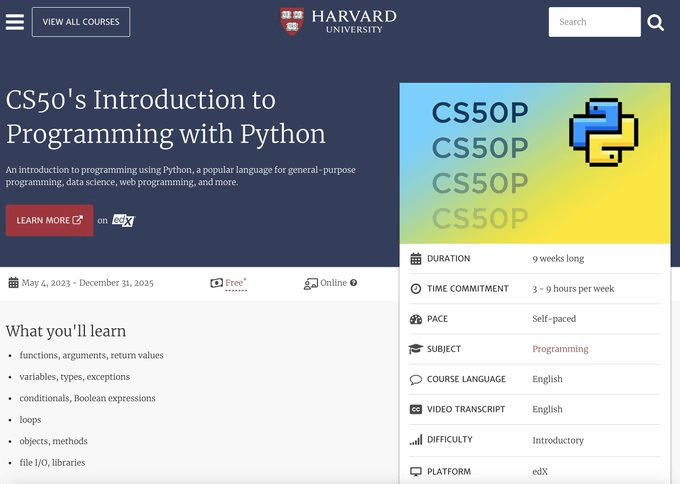Click the 'Self-paced' pace value
Image resolution: width=680 pixels, height=484 pixels.
554,319
